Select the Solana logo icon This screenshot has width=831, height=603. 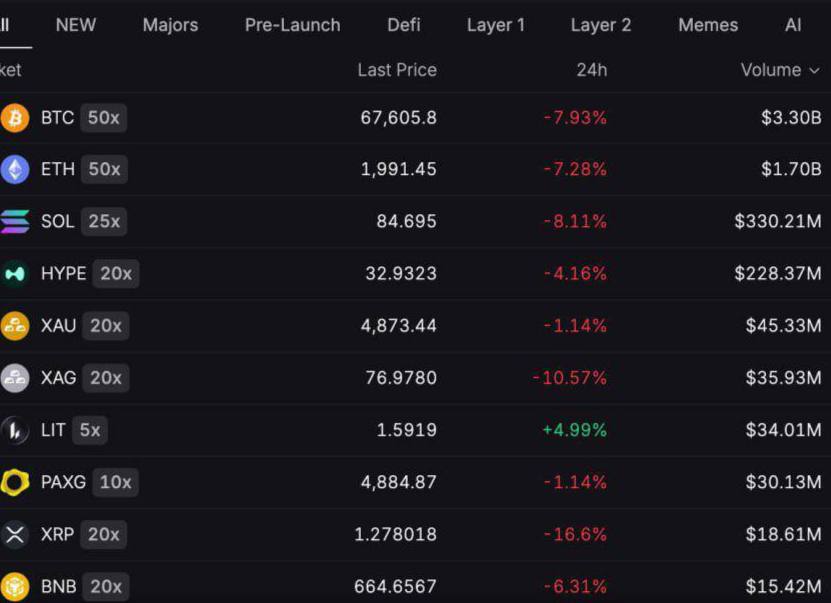pyautogui.click(x=15, y=221)
